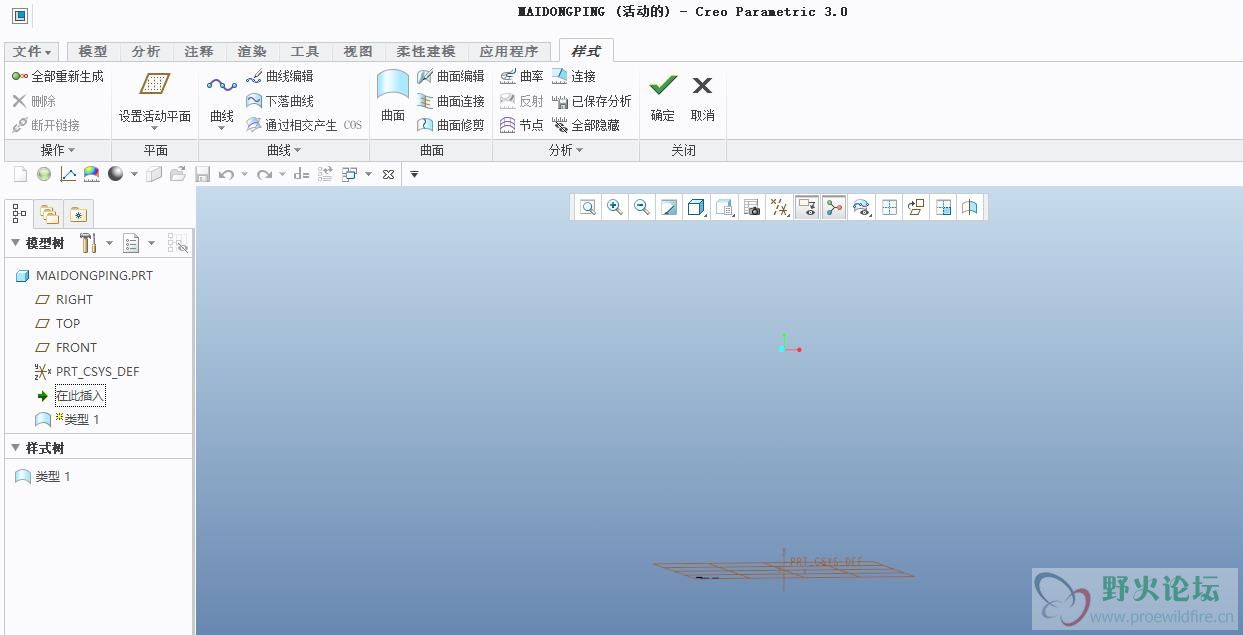Viewport: 1243px width, 635px height.
Task: Select 通过相交产生 COS tool
Action: tap(303, 125)
